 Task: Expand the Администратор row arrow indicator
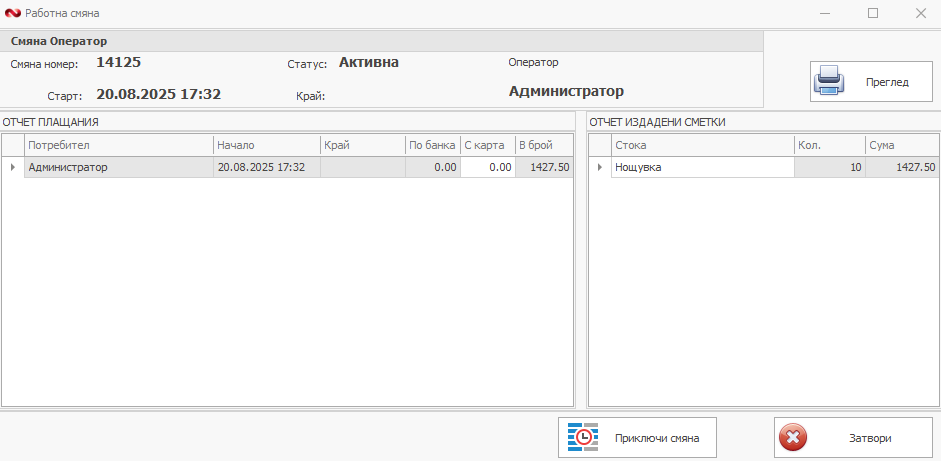click(x=13, y=167)
